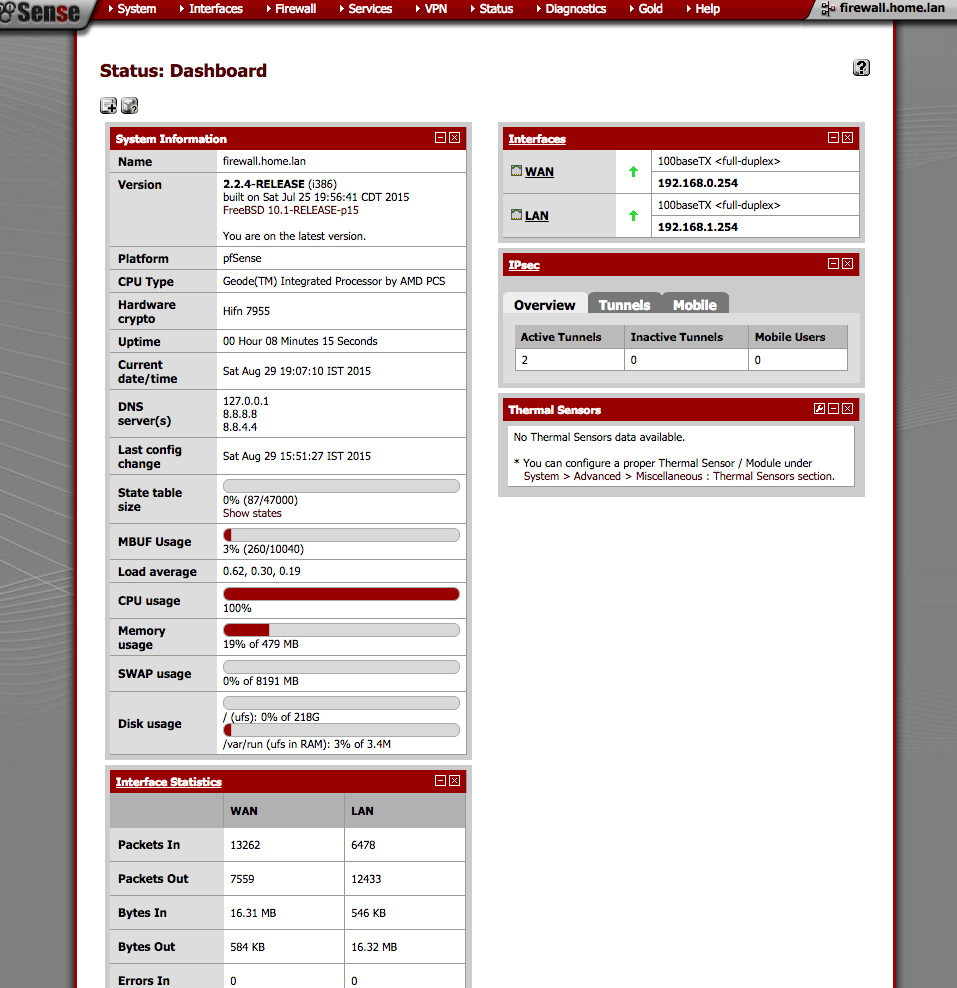This screenshot has width=957, height=988.
Task: Click the Memory usage progress bar
Action: tap(341, 630)
